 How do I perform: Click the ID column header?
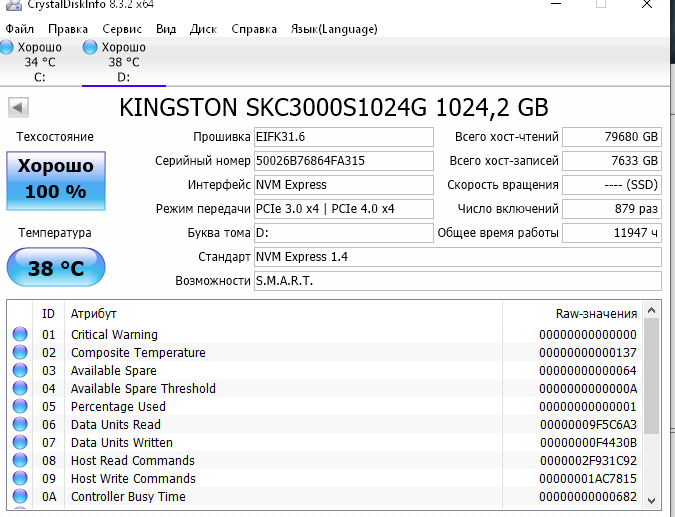48,314
